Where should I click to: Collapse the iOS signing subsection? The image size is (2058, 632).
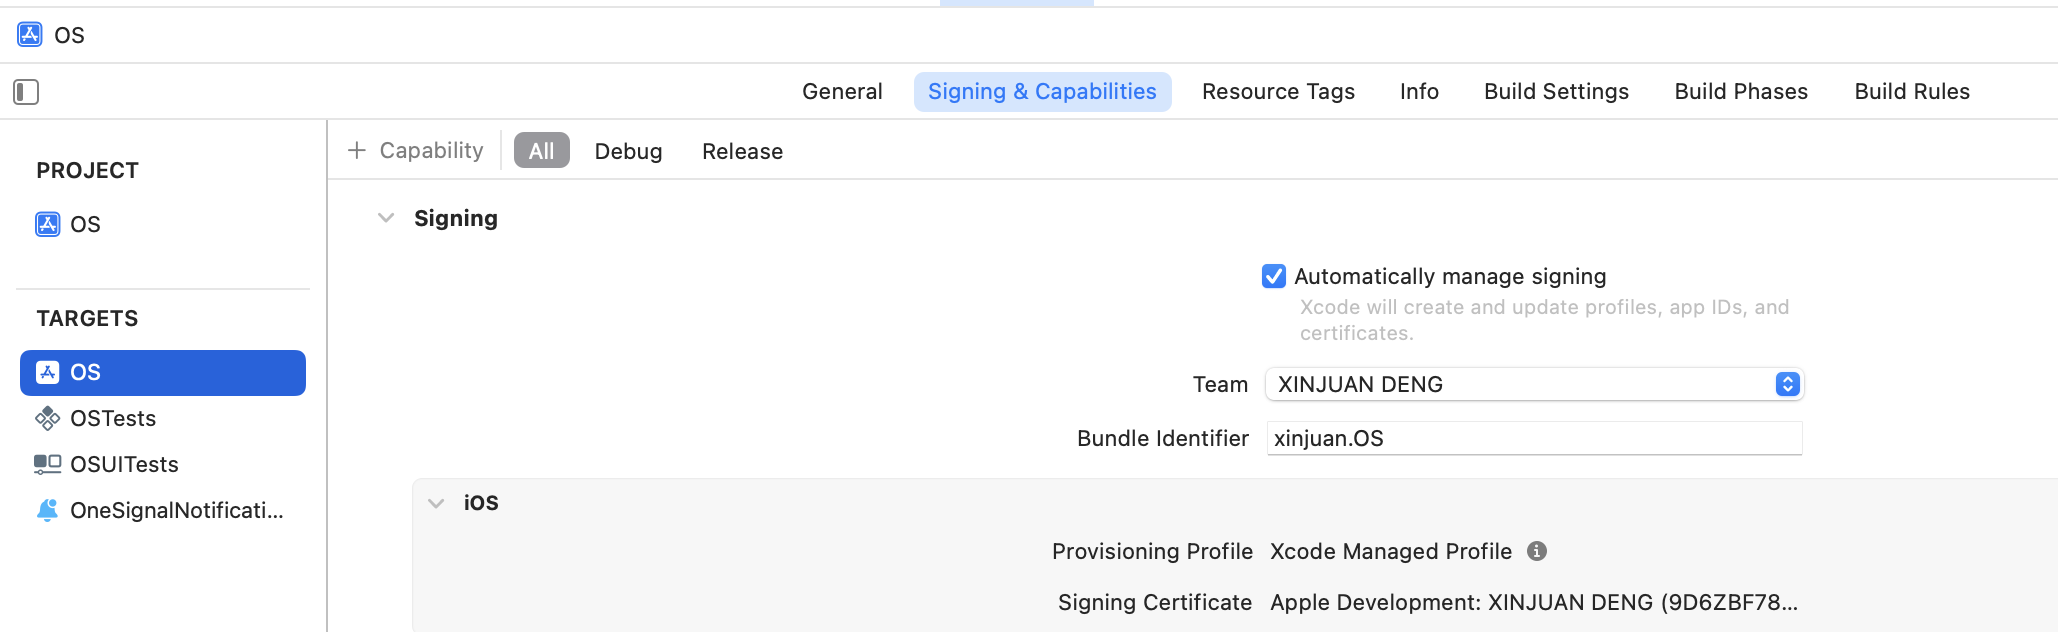(x=436, y=503)
